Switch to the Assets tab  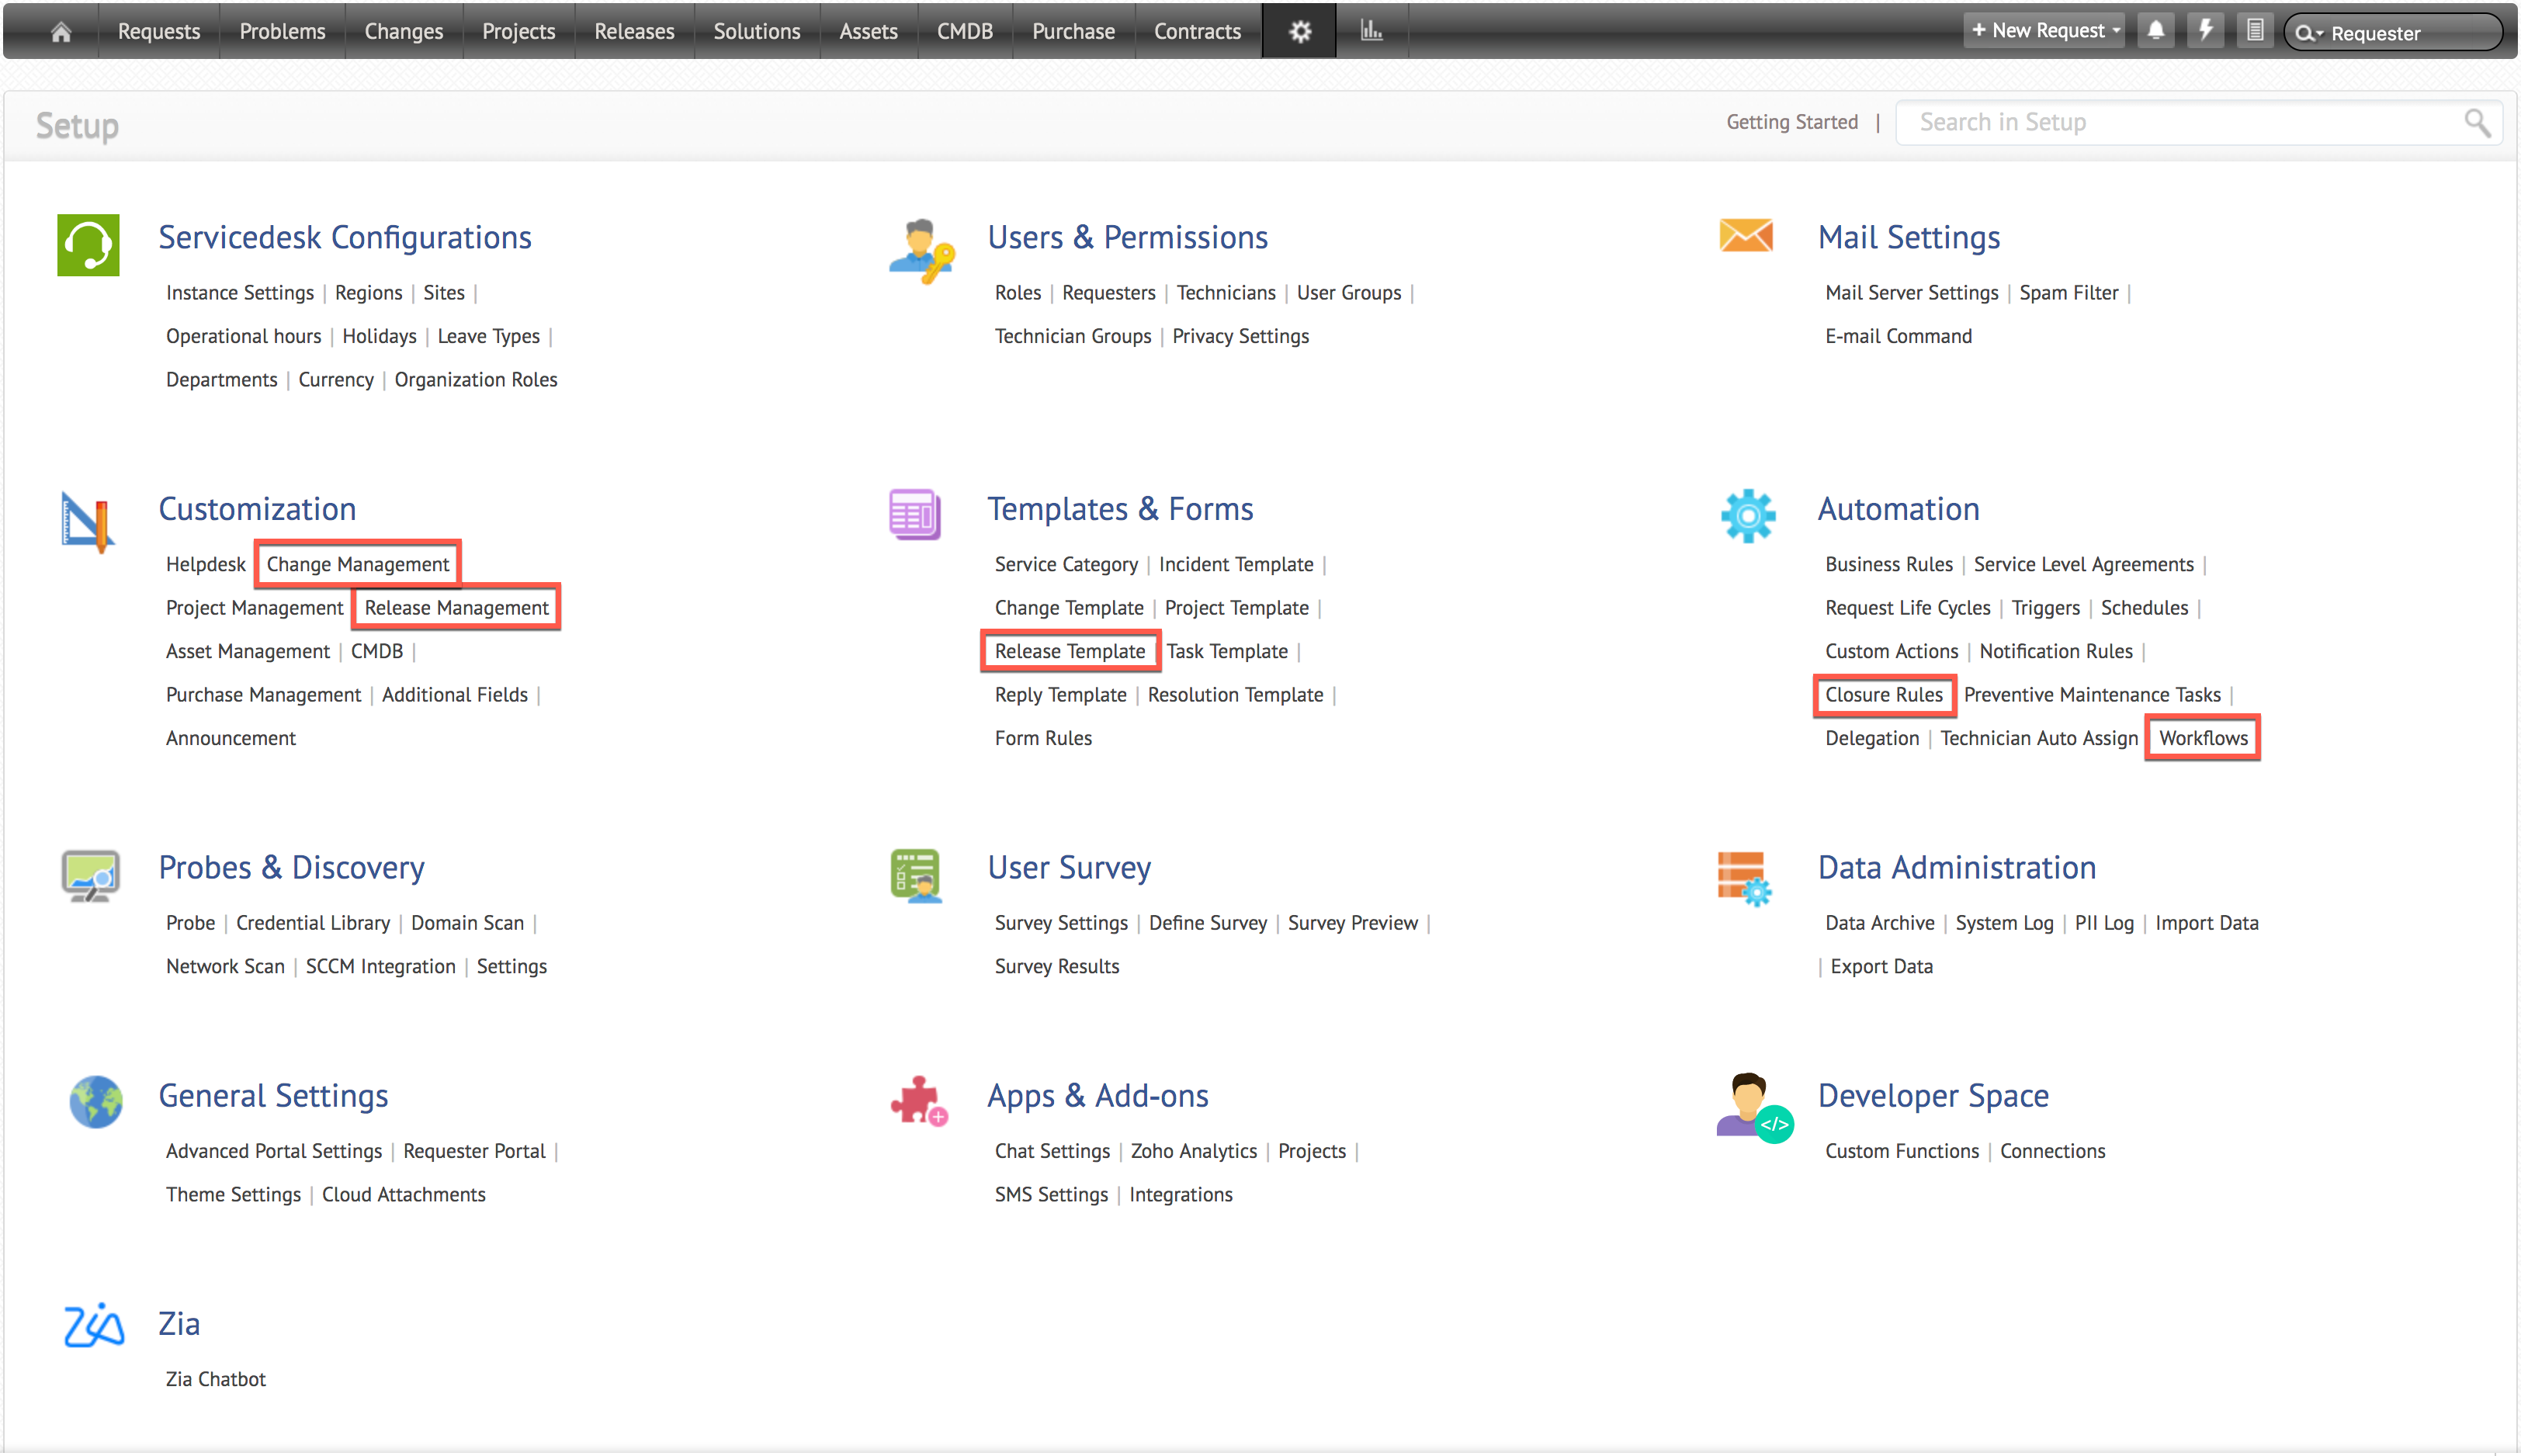click(867, 32)
